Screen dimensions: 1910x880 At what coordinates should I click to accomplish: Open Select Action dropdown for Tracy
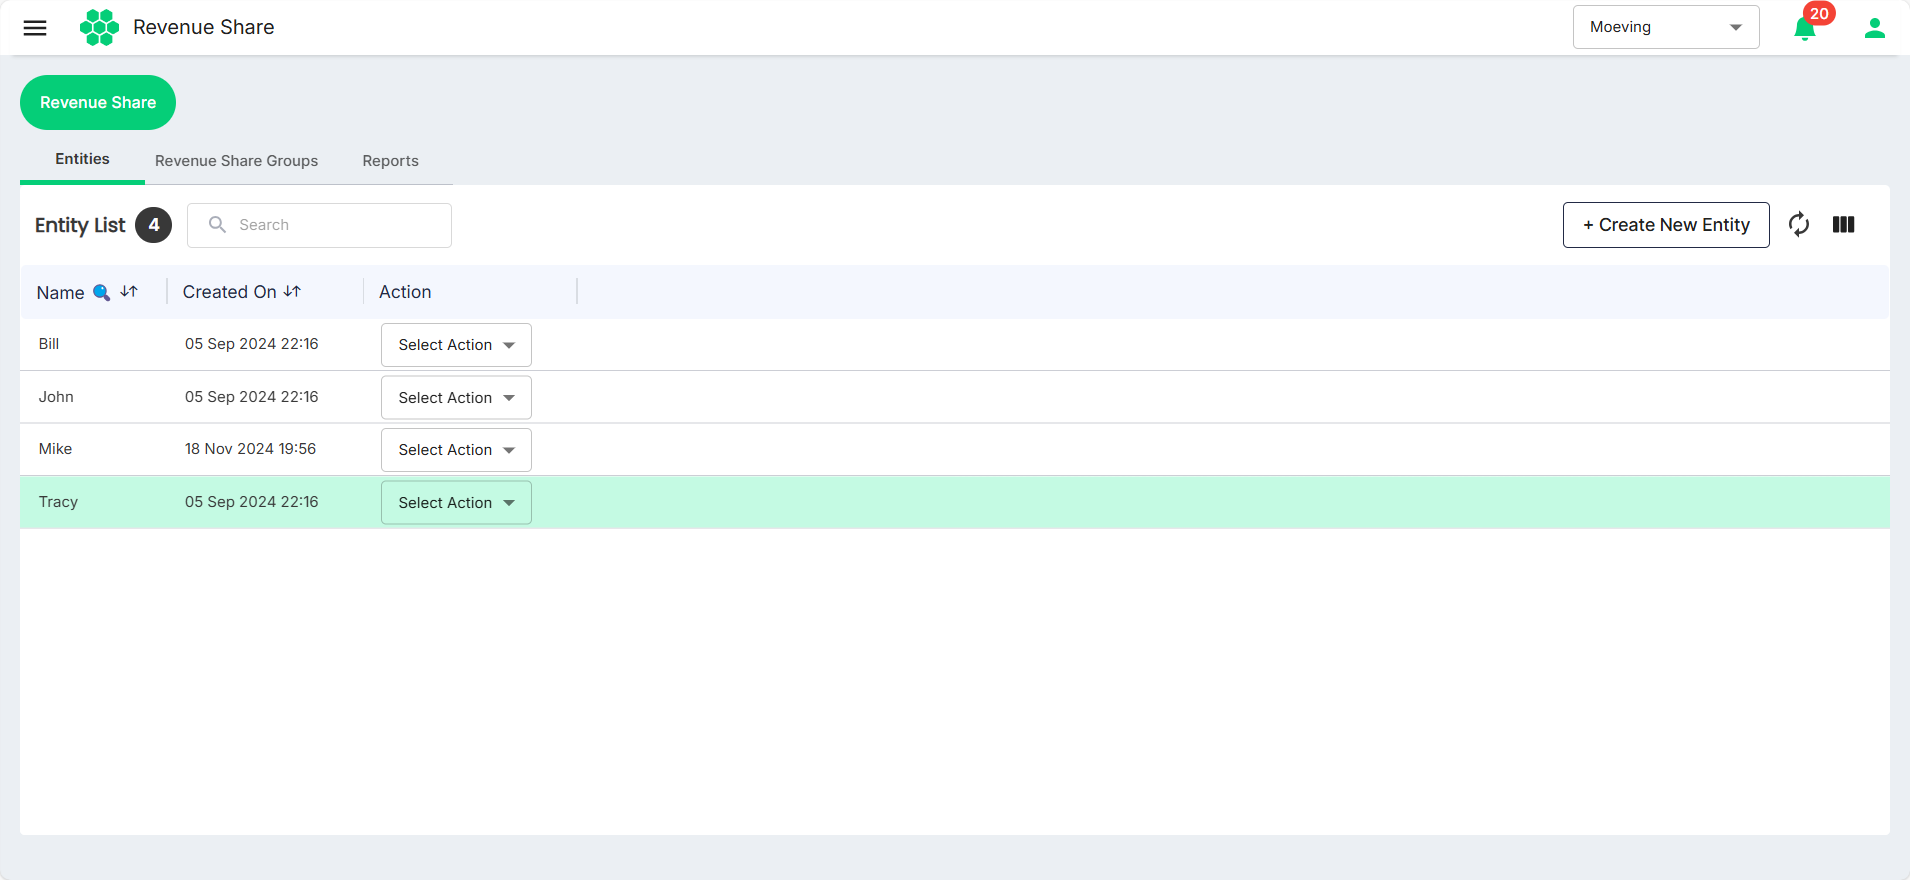[x=456, y=503]
